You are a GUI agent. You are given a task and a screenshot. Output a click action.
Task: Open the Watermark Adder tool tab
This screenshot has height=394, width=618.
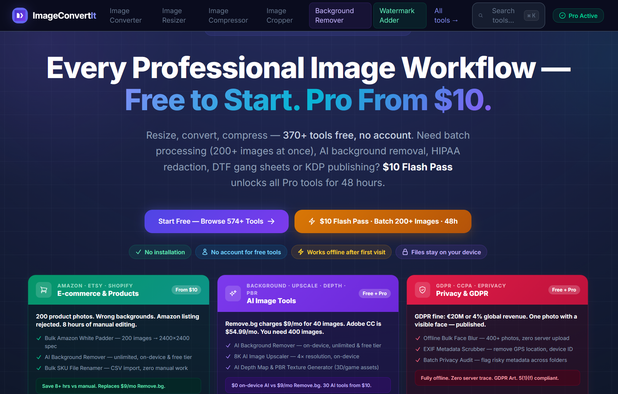(x=400, y=16)
